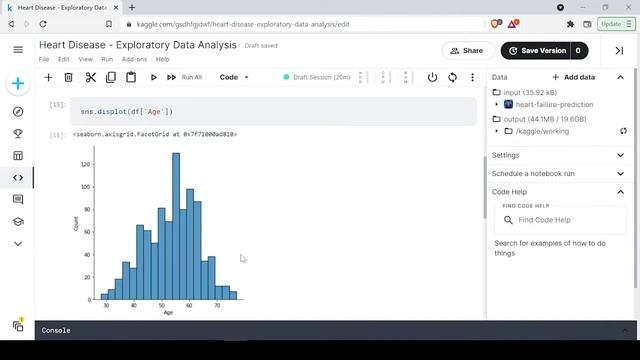Image resolution: width=640 pixels, height=360 pixels.
Task: Copy the cell with copy icon
Action: (x=111, y=77)
